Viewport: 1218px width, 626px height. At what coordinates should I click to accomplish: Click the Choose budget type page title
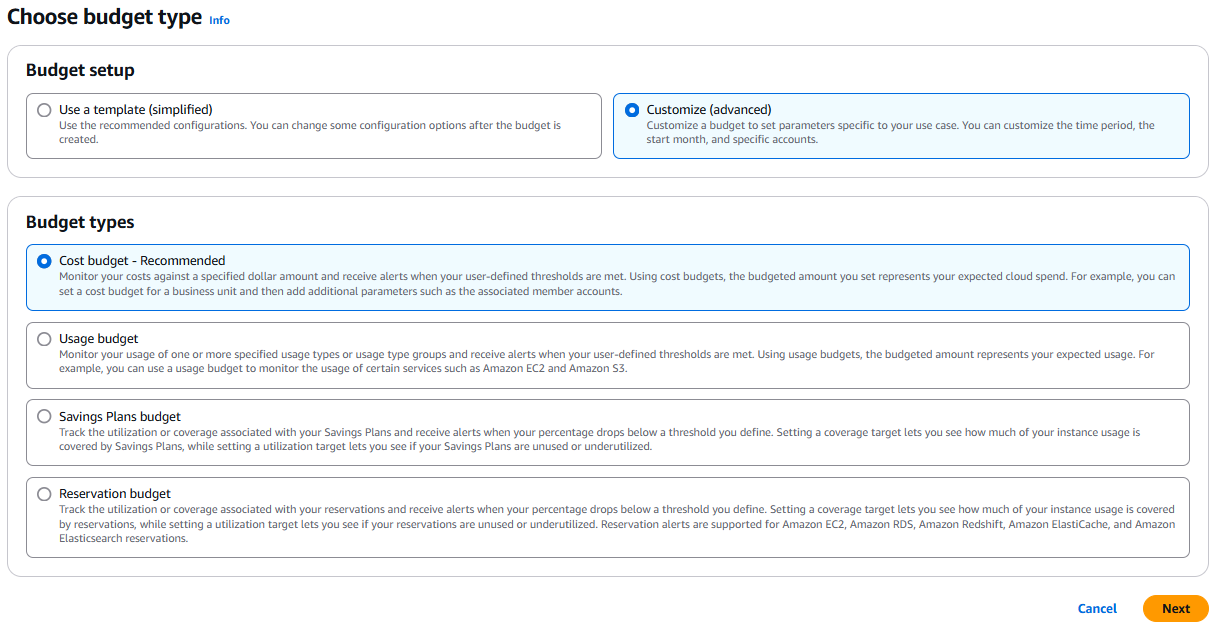click(105, 17)
